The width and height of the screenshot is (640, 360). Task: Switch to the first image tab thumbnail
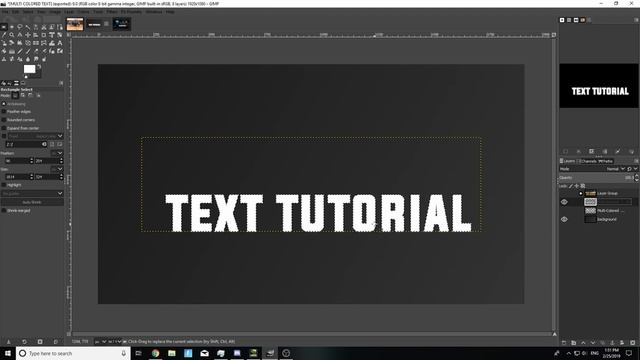[x=75, y=24]
